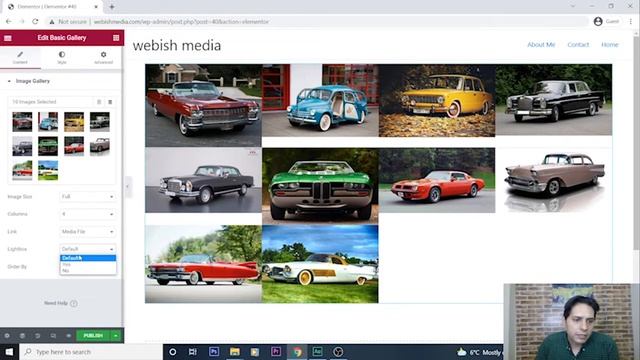Switch to the Content tab

tap(20, 58)
